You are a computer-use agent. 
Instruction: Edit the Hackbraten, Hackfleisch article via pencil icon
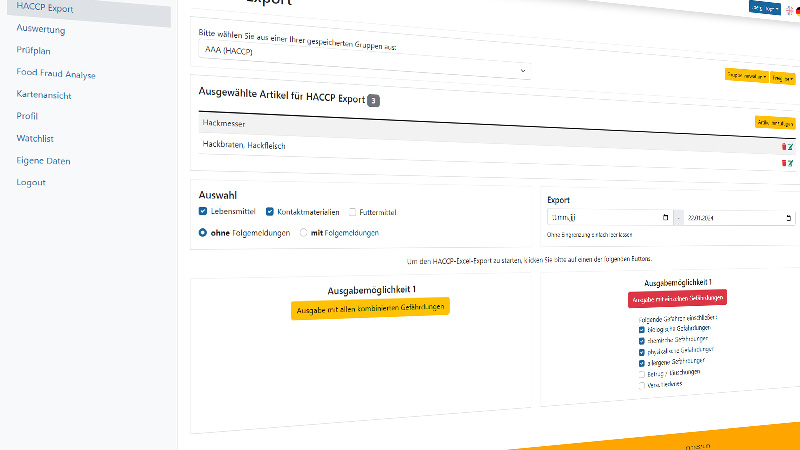[x=790, y=164]
